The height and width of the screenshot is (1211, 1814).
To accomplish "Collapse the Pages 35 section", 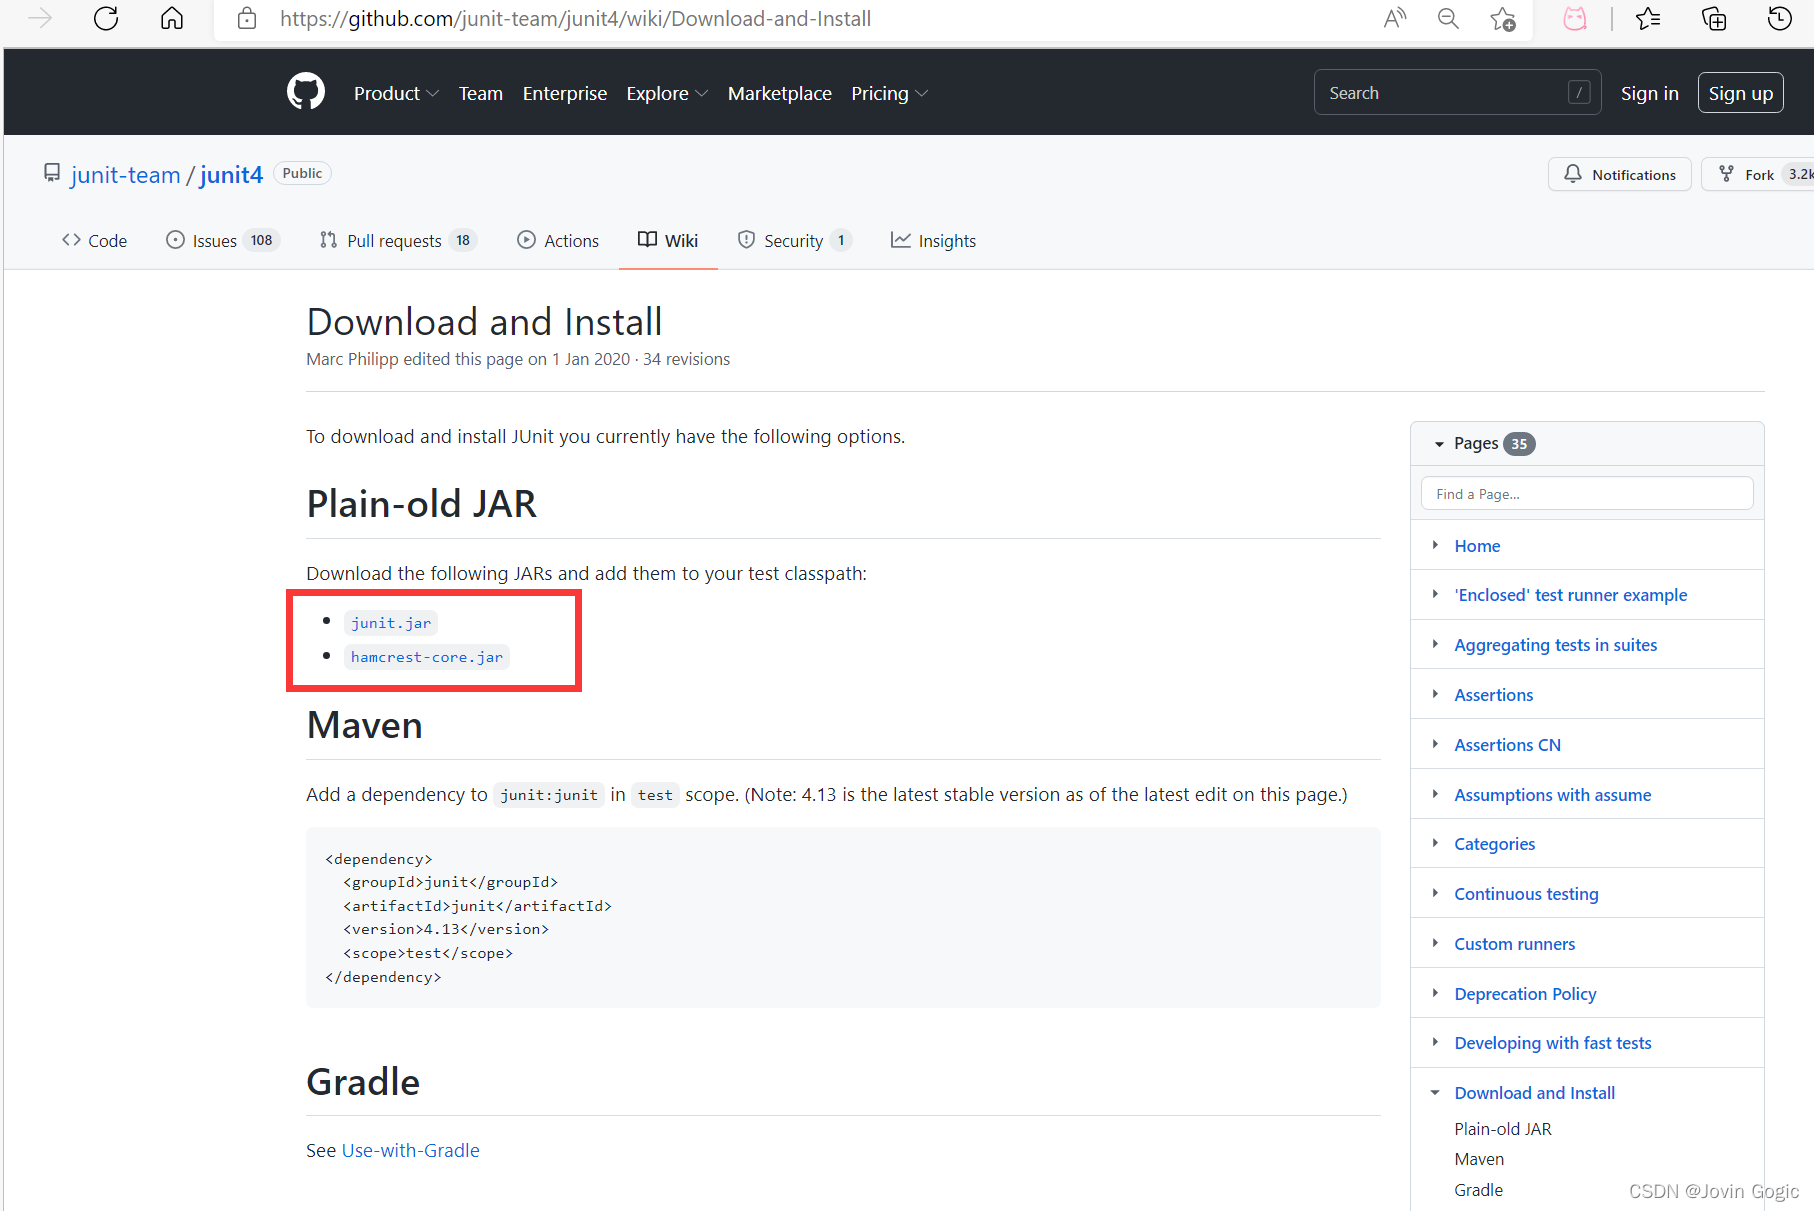I will [x=1439, y=444].
